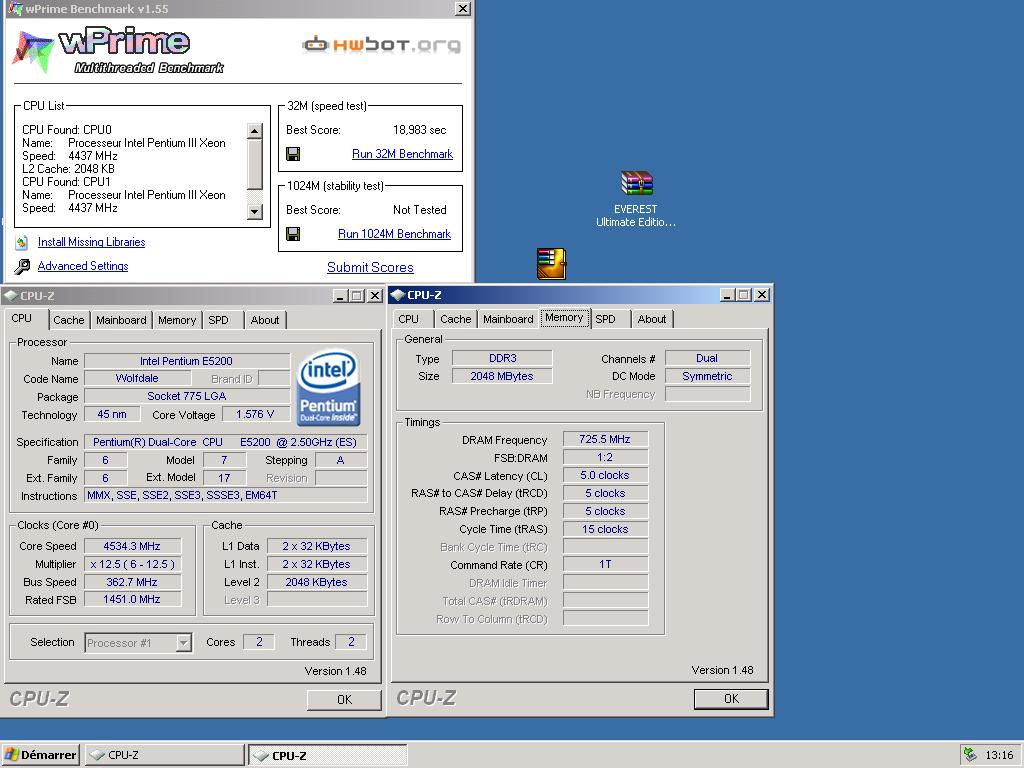Click the Cycle Time value 15 clocks
This screenshot has width=1024, height=768.
tap(605, 529)
